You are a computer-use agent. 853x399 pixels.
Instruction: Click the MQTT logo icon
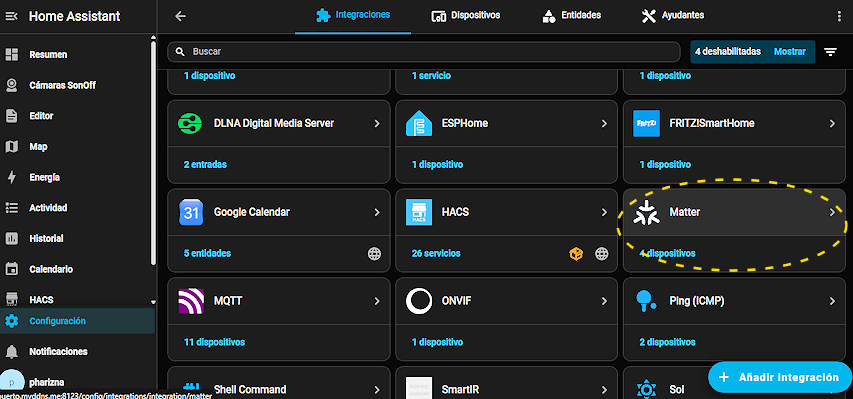(x=191, y=301)
